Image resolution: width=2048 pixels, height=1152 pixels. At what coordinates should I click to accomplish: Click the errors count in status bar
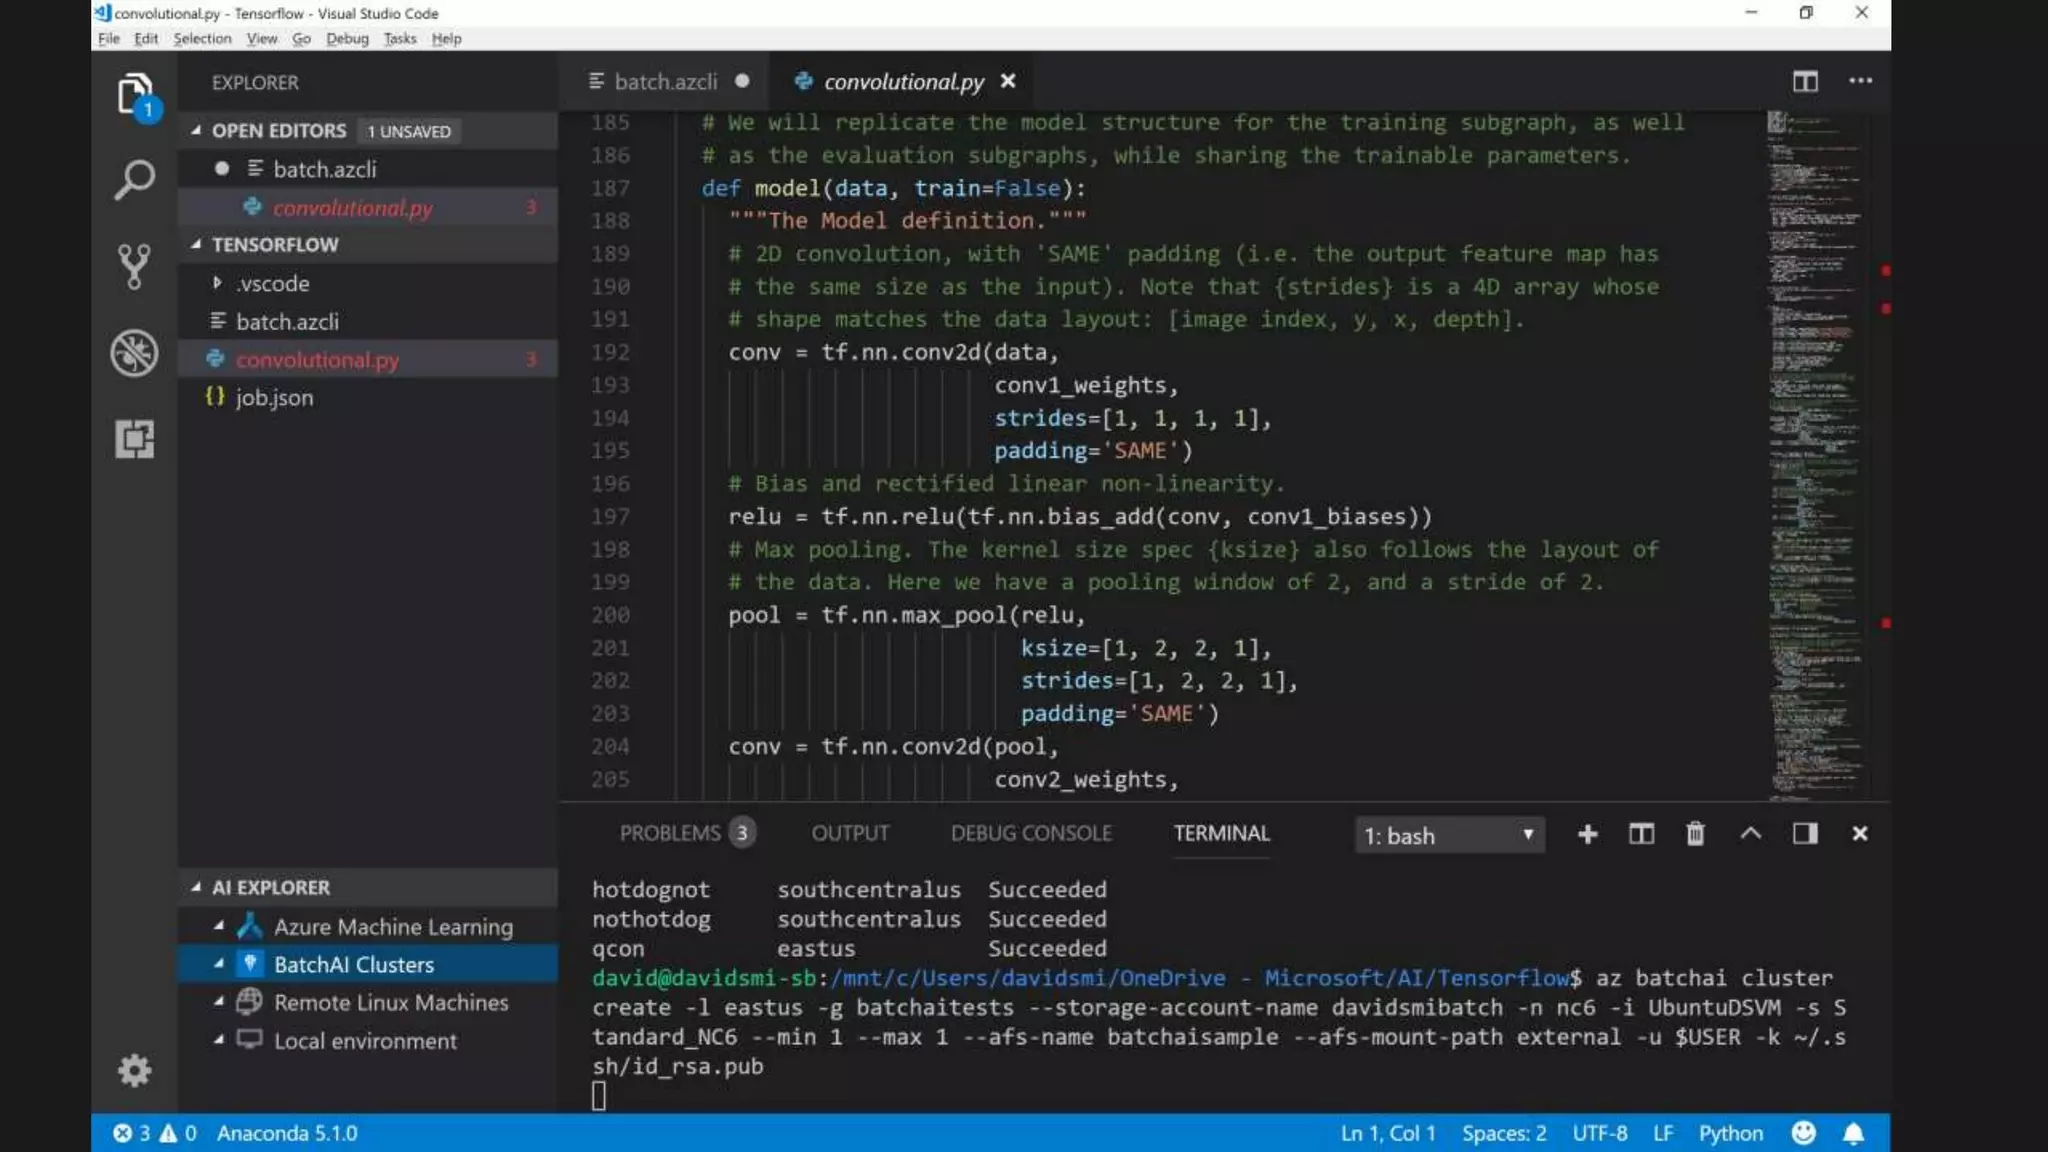click(x=131, y=1133)
